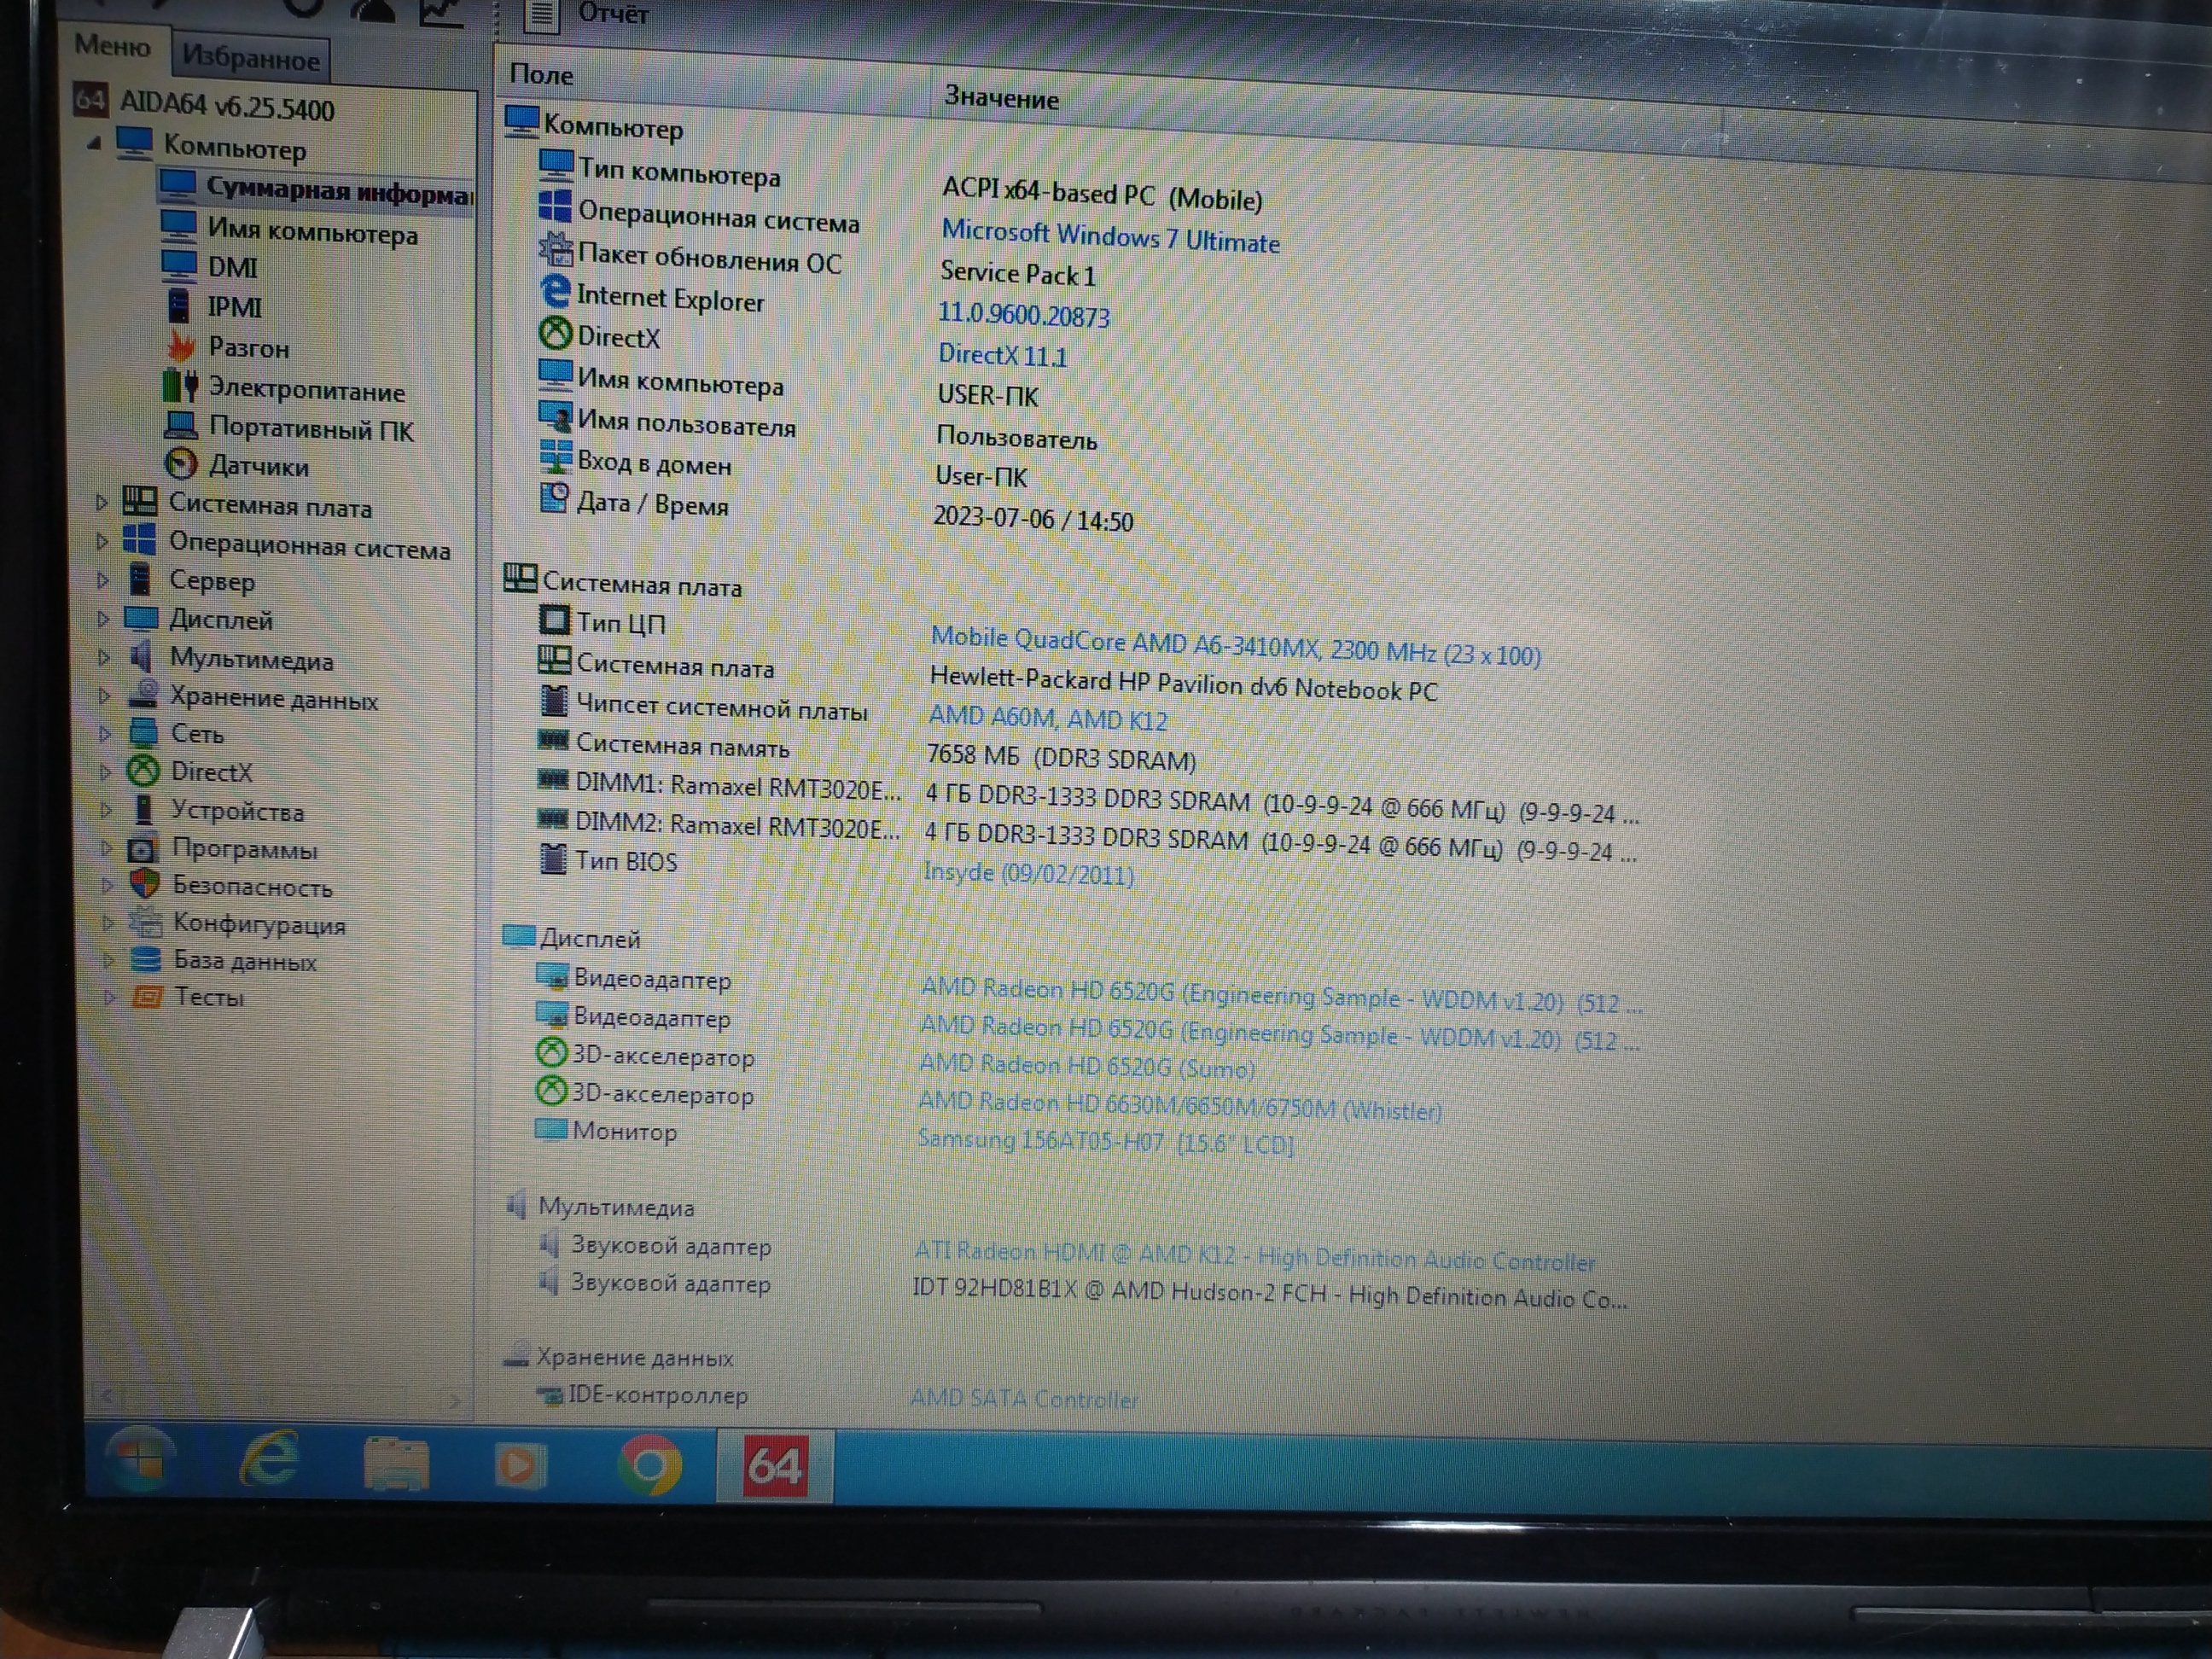Click the AIDA64 taskbar button
Viewport: 2212px width, 1659px height.
coord(775,1467)
